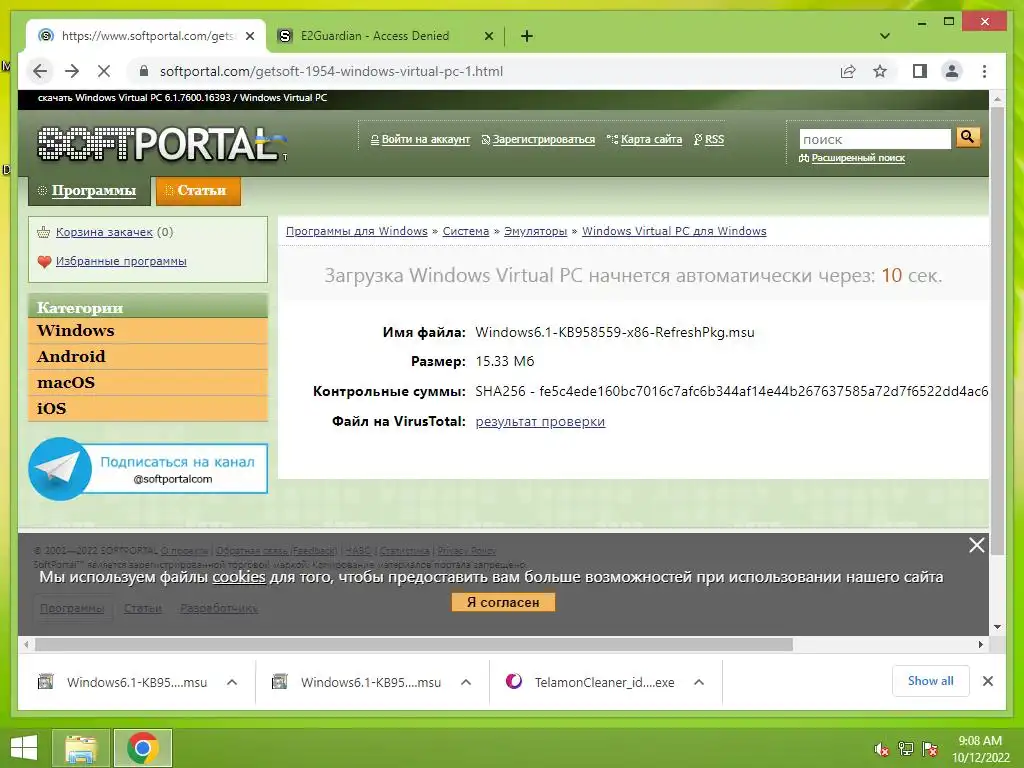Image resolution: width=1024 pixels, height=768 pixels.
Task: Click the lock icon in the address bar
Action: [x=144, y=71]
